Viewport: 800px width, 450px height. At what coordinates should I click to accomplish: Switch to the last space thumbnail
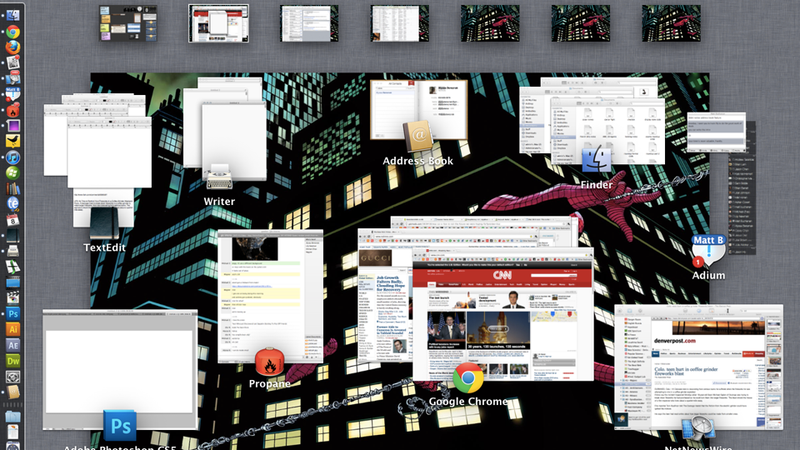671,23
